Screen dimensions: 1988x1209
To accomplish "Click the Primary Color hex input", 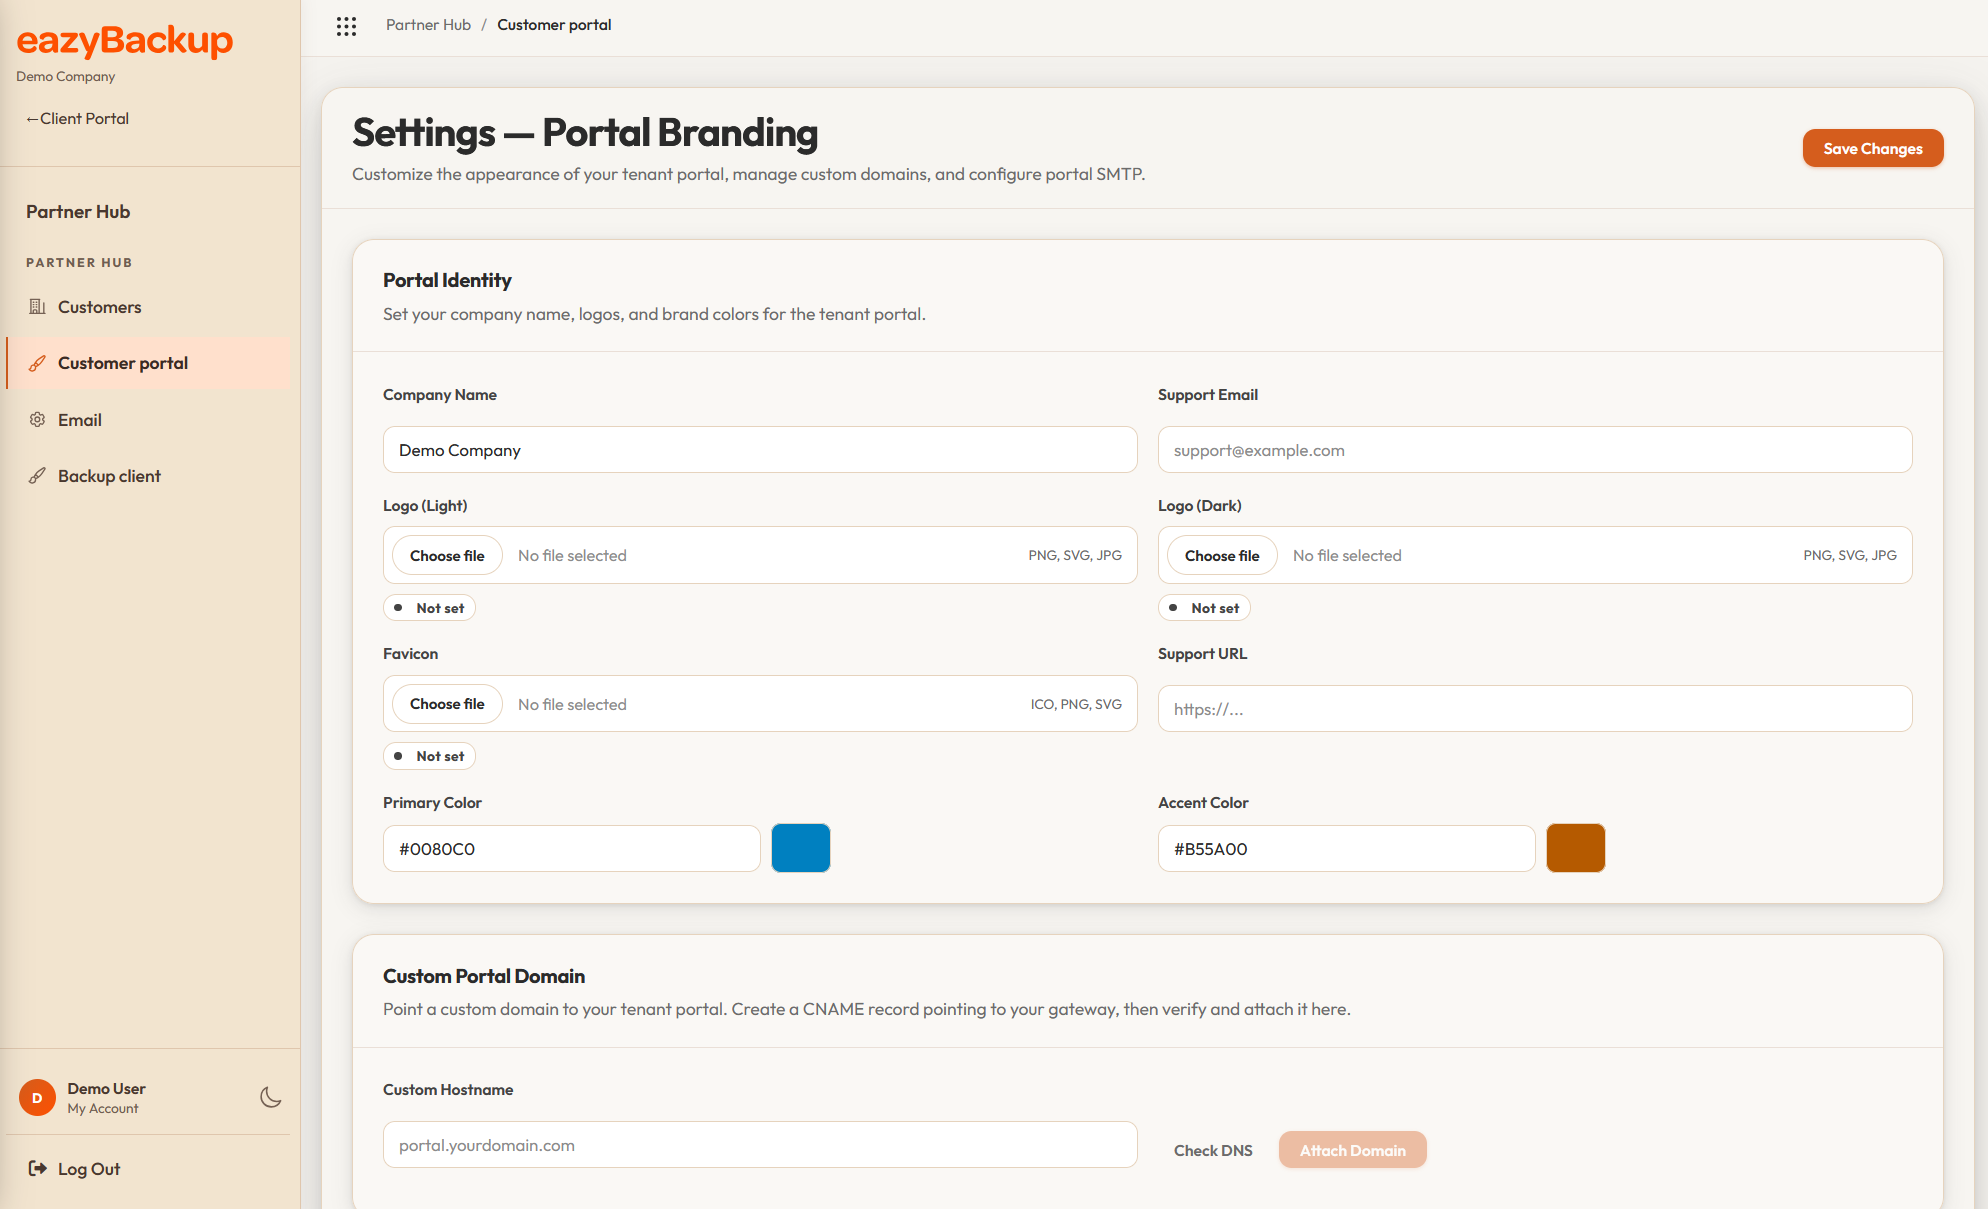I will (572, 849).
